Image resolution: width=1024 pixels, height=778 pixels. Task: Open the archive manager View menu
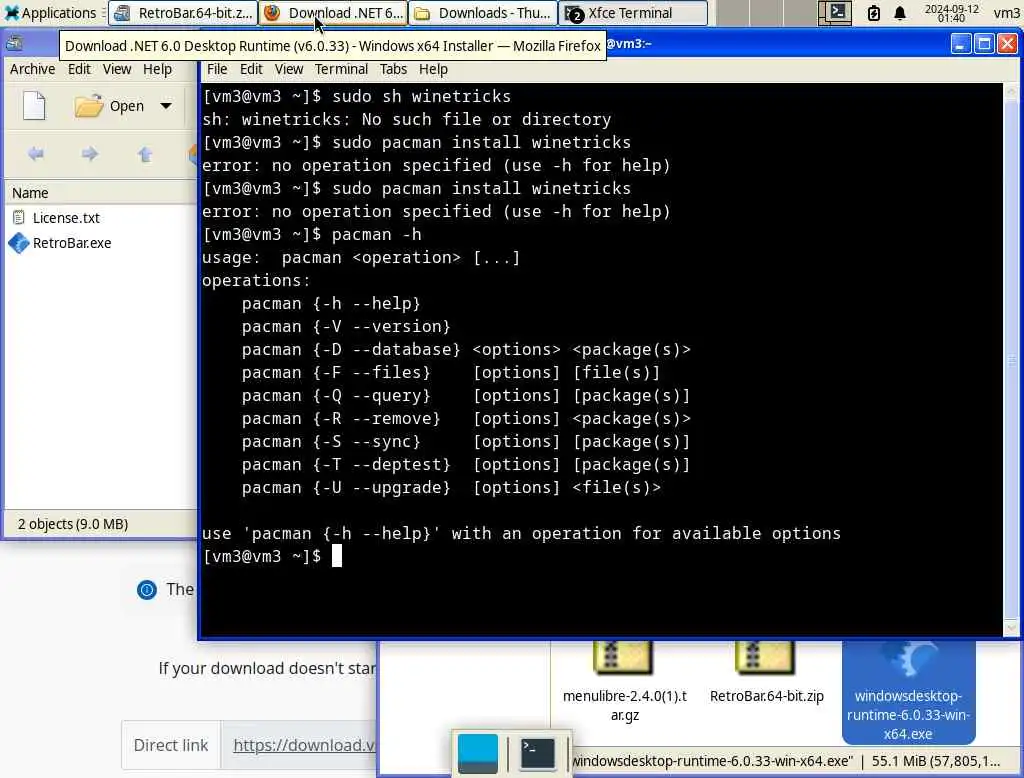[117, 69]
